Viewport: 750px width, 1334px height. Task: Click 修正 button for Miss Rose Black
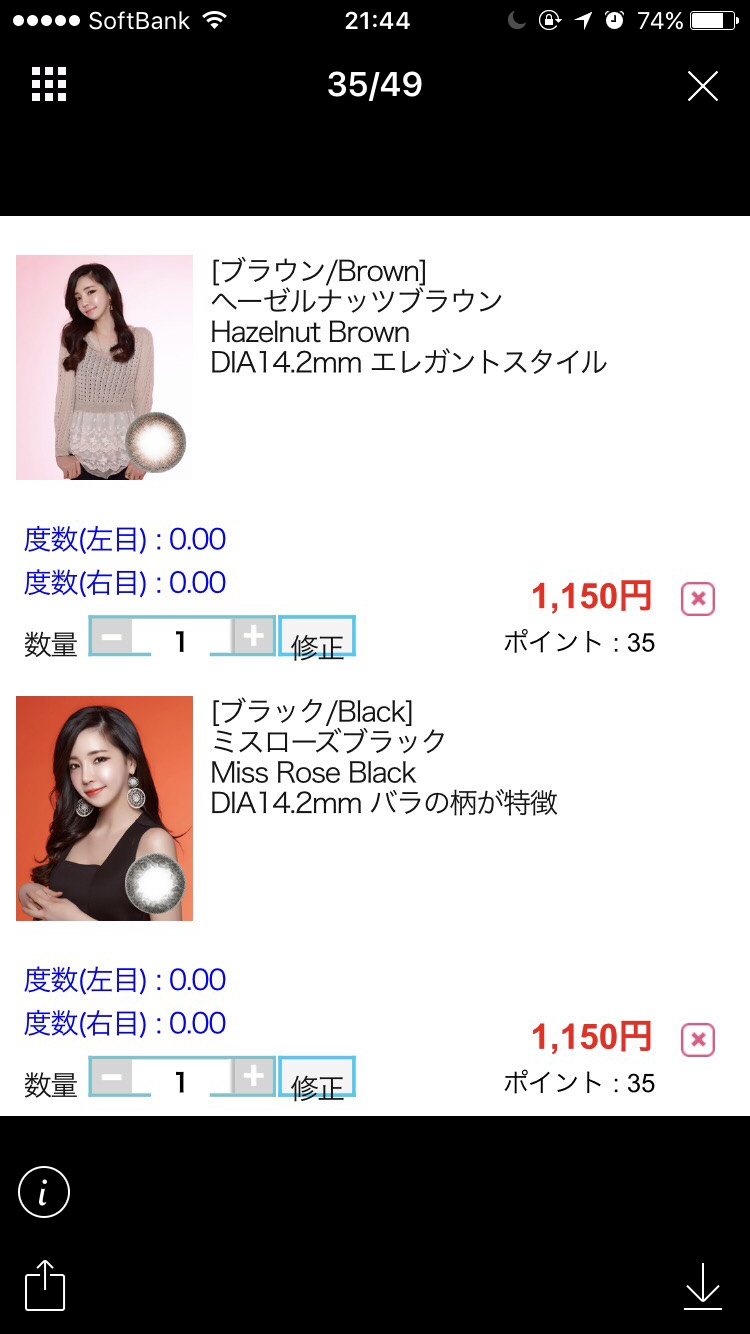tap(317, 1078)
